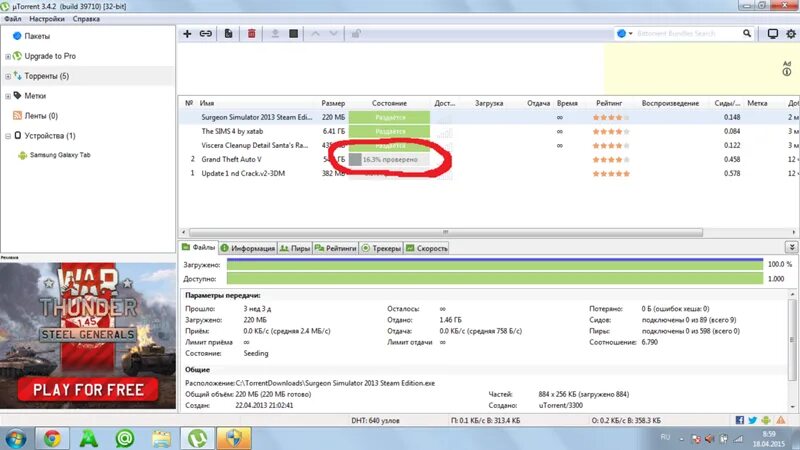Open the green A app in taskbar
The width and height of the screenshot is (800, 450).
[89, 438]
